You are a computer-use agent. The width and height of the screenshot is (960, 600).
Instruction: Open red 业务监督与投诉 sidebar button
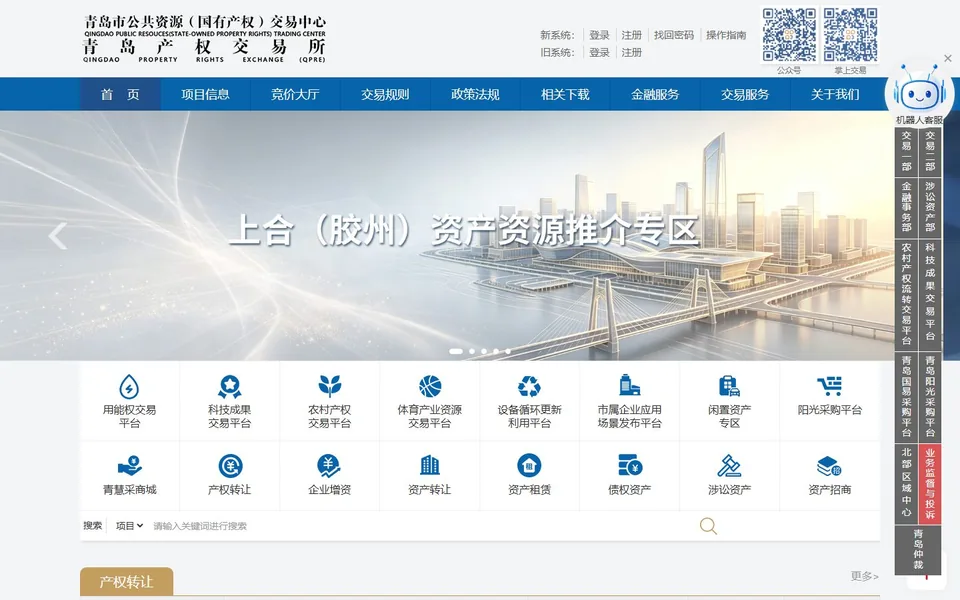(x=930, y=484)
